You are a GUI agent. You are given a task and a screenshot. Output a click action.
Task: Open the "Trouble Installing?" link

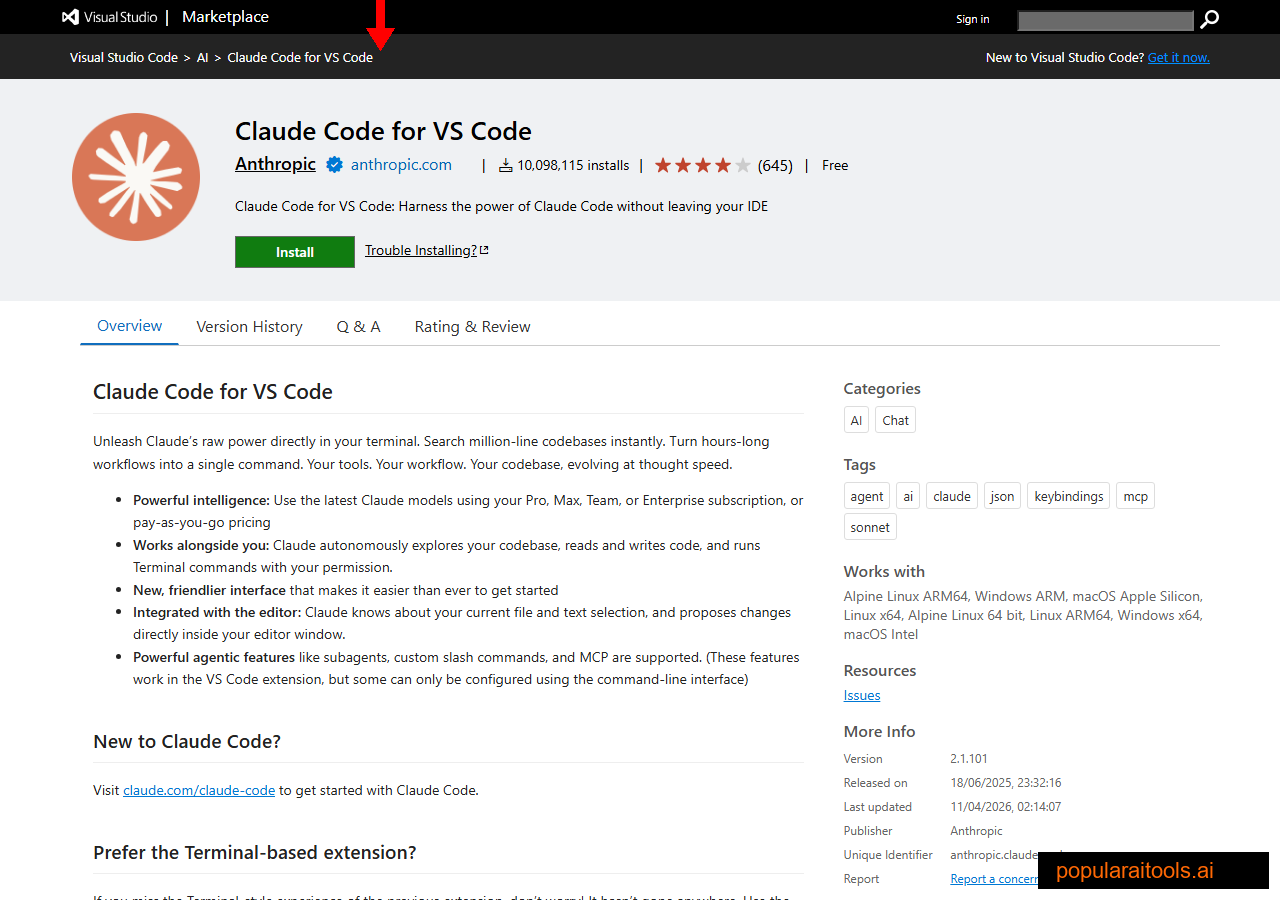pyautogui.click(x=420, y=250)
